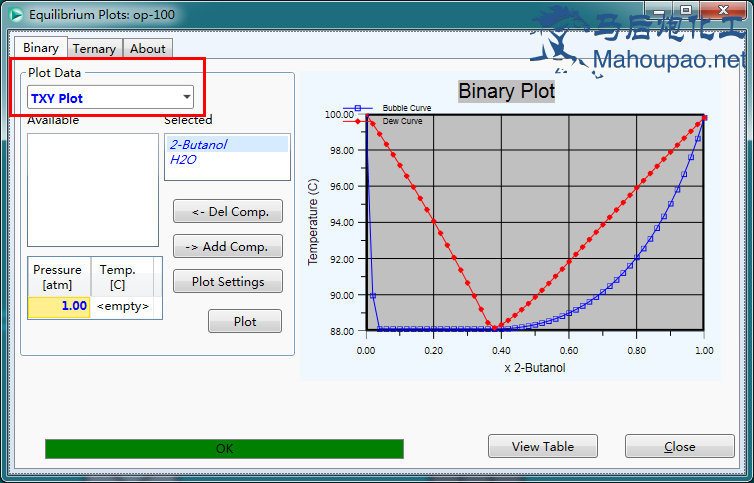Screen dimensions: 754x483
Task: Click the Binary Plot chart title
Action: tap(506, 92)
